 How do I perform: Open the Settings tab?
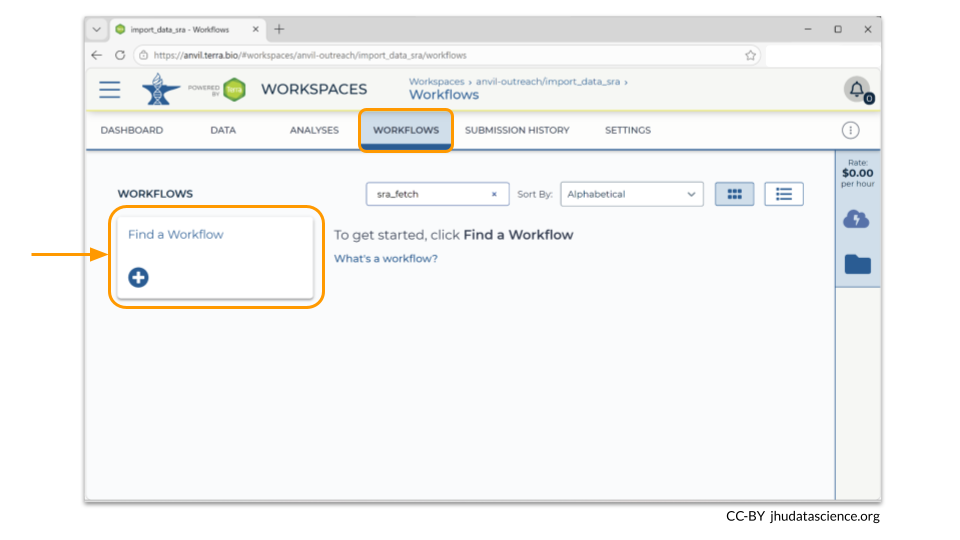click(628, 130)
